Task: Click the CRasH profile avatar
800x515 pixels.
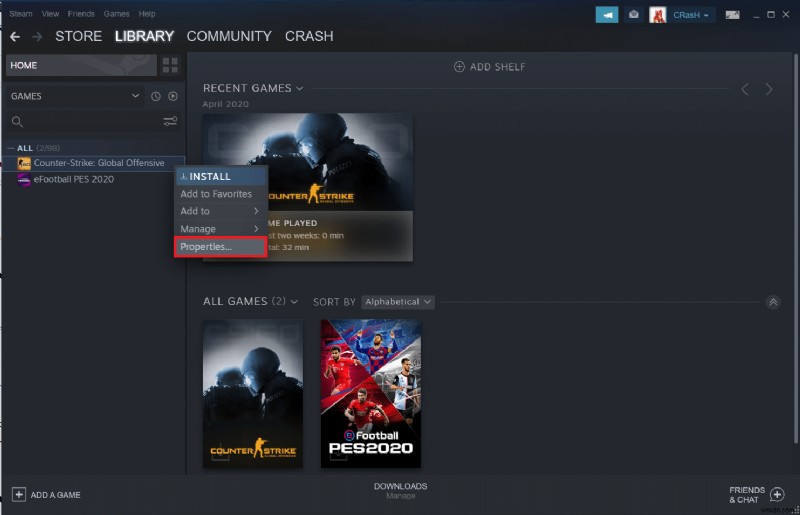Action: [658, 15]
